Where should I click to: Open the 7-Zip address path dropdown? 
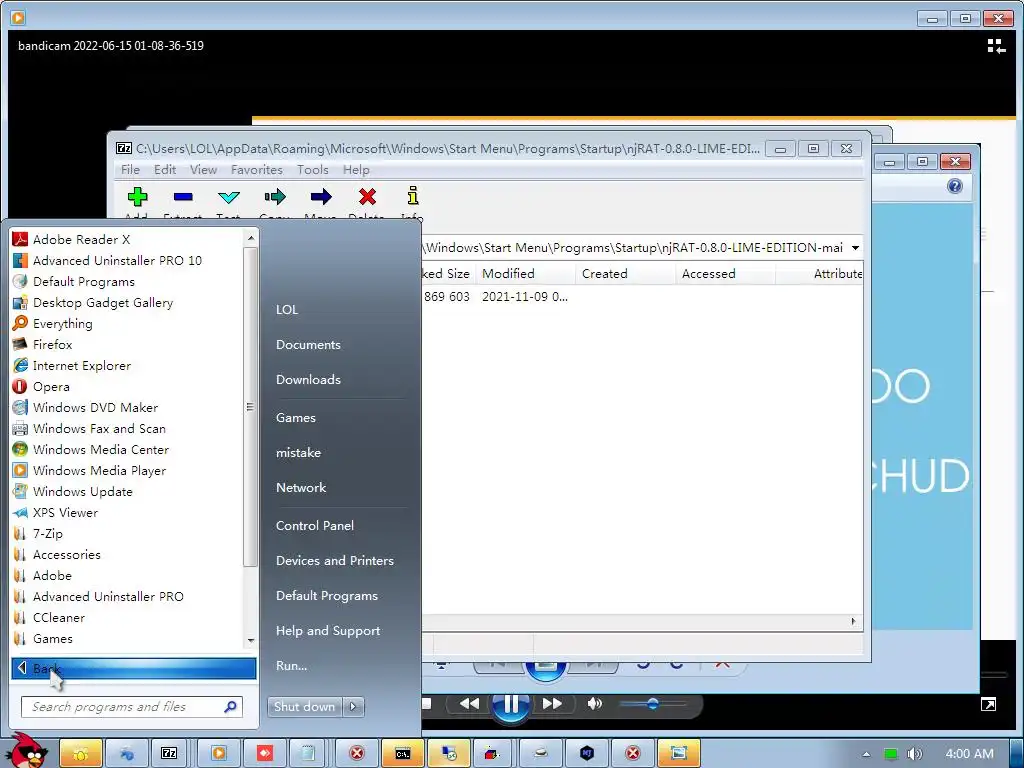855,248
